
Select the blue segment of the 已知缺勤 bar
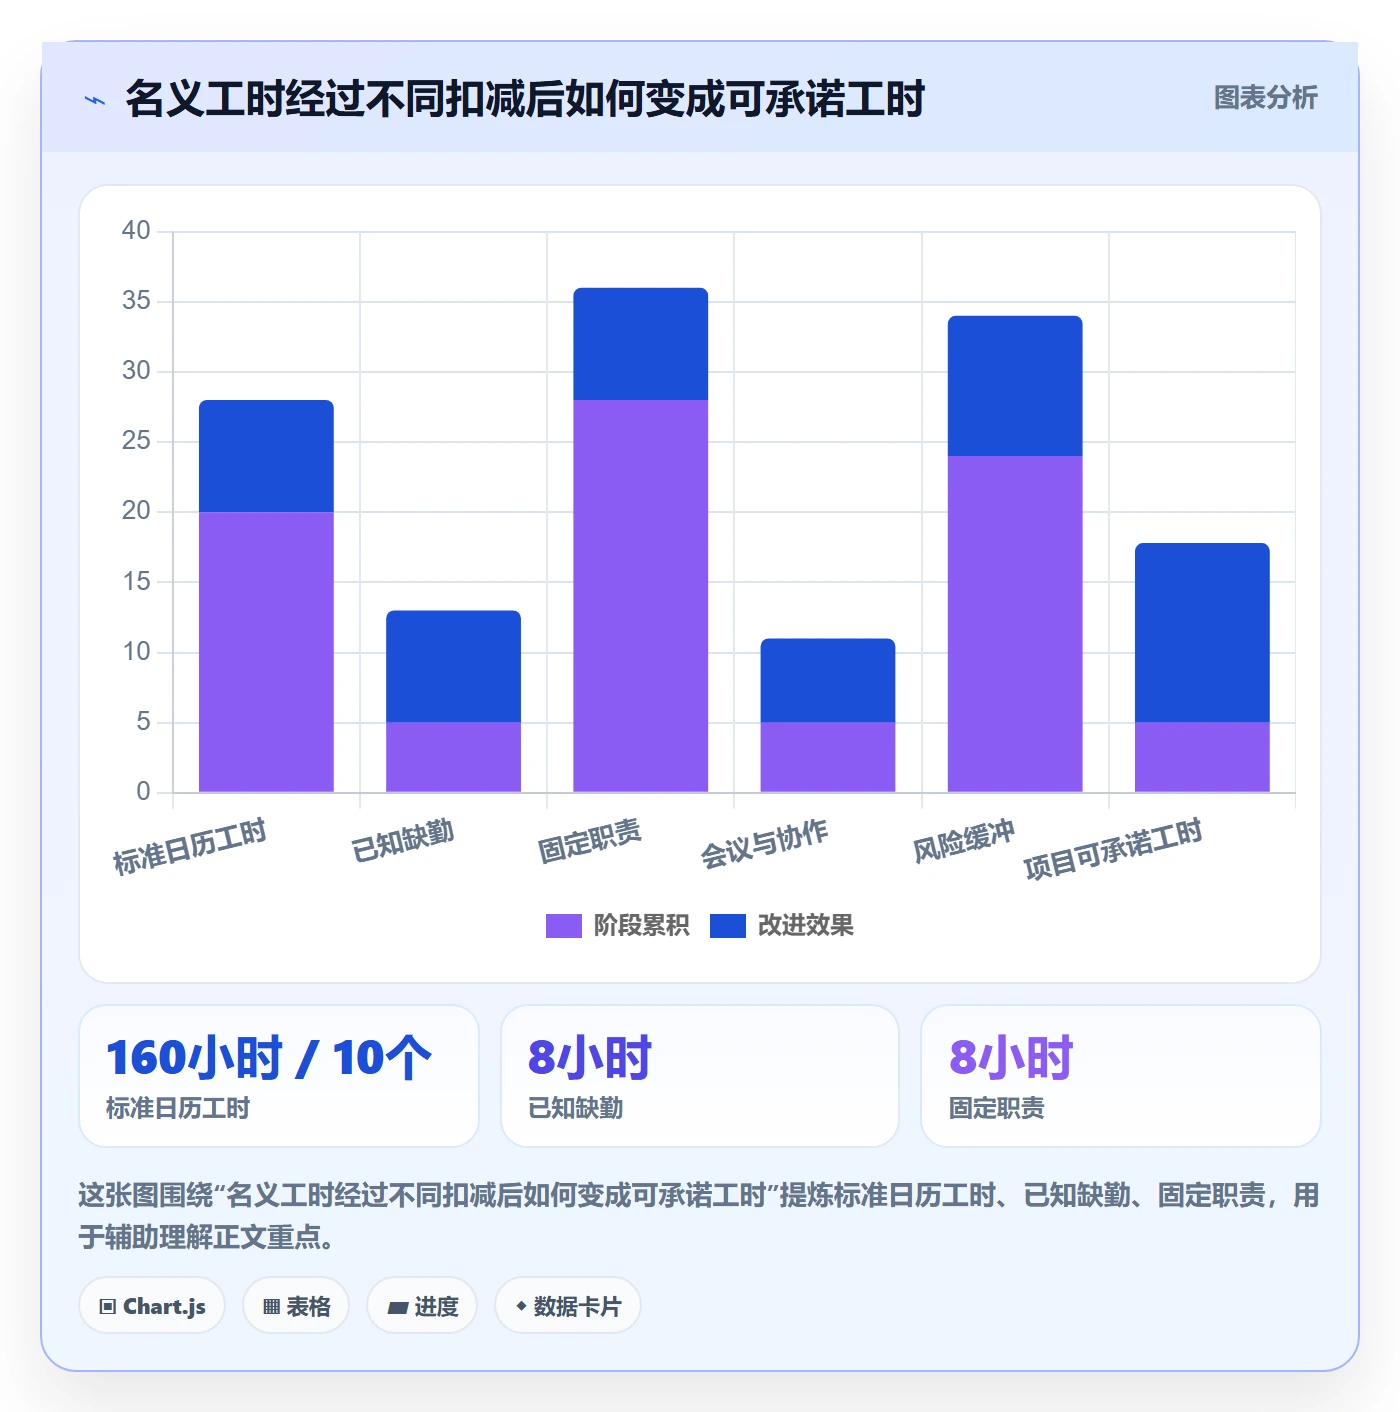(453, 666)
